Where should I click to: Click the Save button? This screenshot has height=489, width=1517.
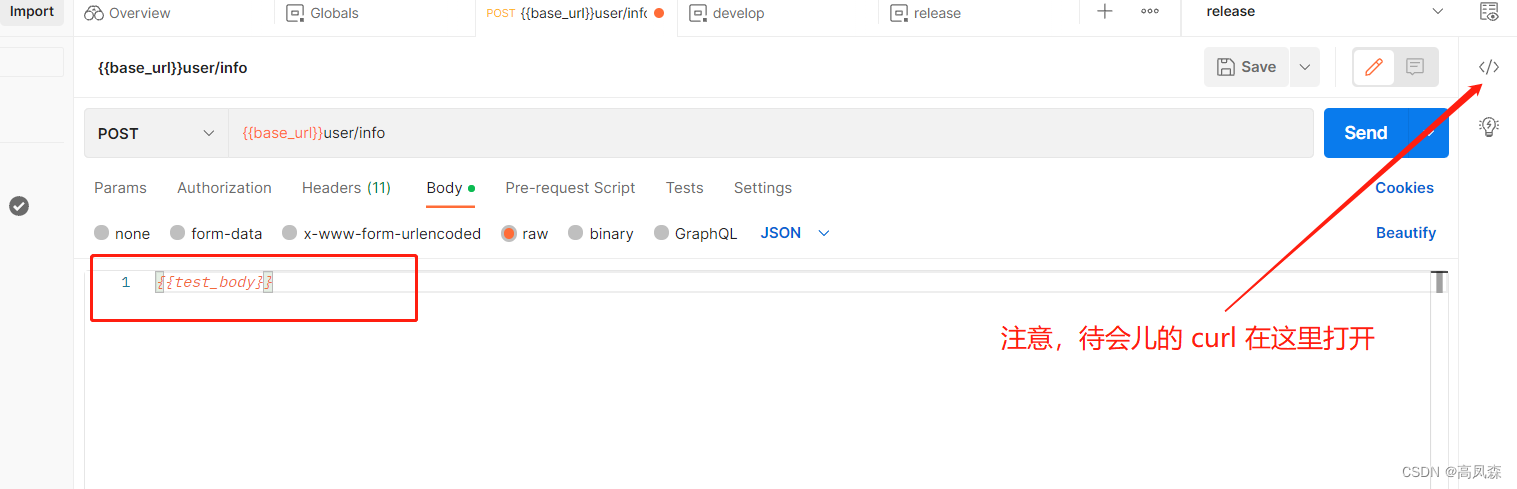(x=1246, y=67)
